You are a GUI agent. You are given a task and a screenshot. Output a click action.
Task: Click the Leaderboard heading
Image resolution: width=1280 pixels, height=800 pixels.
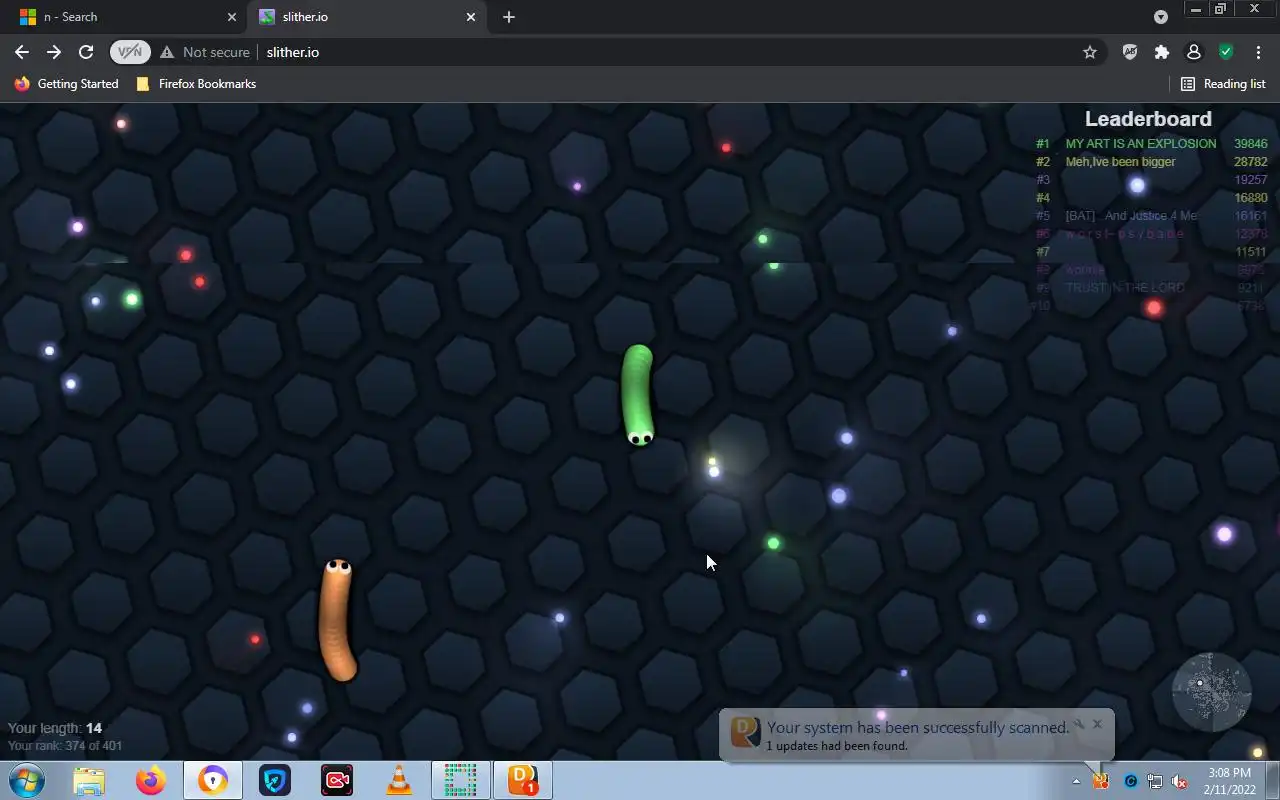pos(1148,119)
